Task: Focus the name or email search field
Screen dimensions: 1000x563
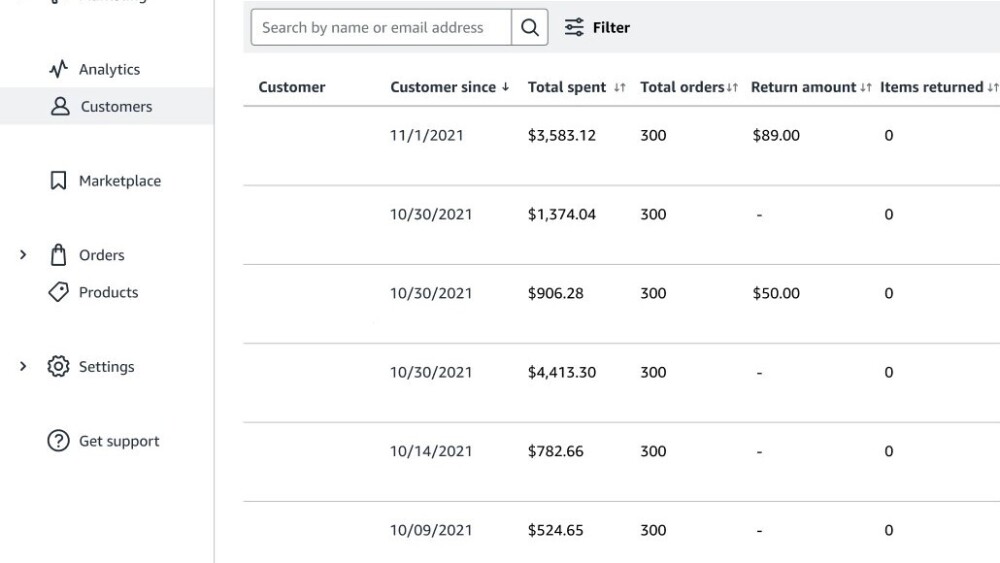Action: point(381,27)
